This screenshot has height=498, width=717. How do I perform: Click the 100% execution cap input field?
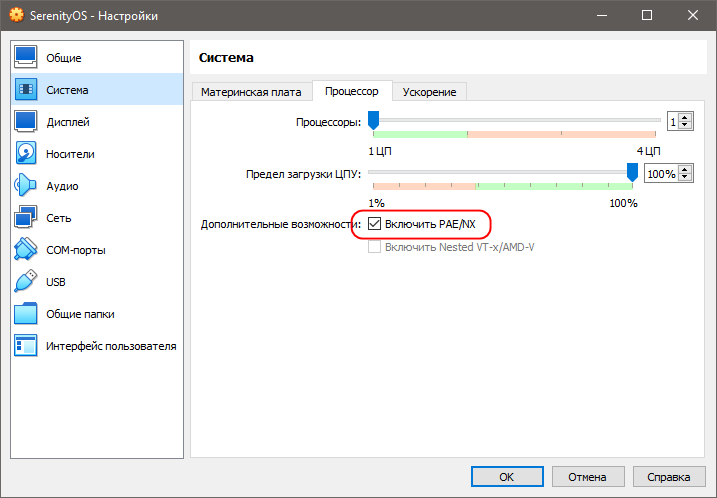click(662, 174)
